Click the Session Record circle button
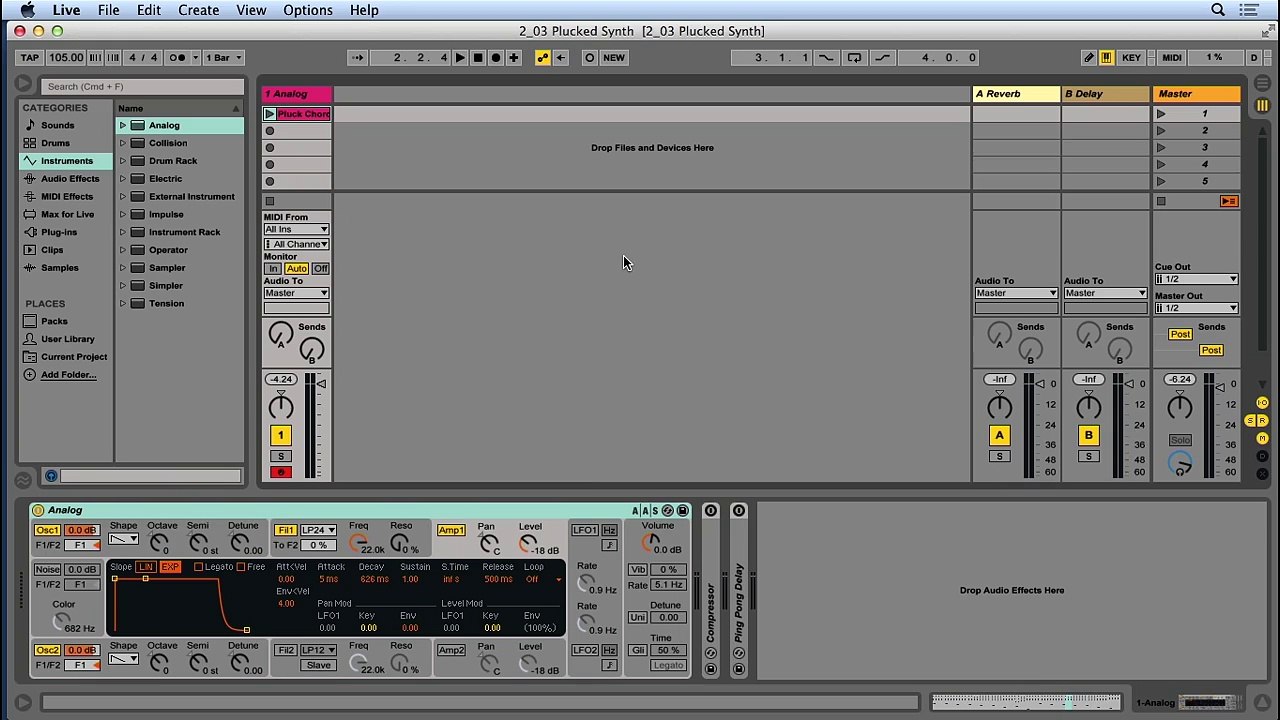This screenshot has width=1280, height=720. [x=589, y=57]
